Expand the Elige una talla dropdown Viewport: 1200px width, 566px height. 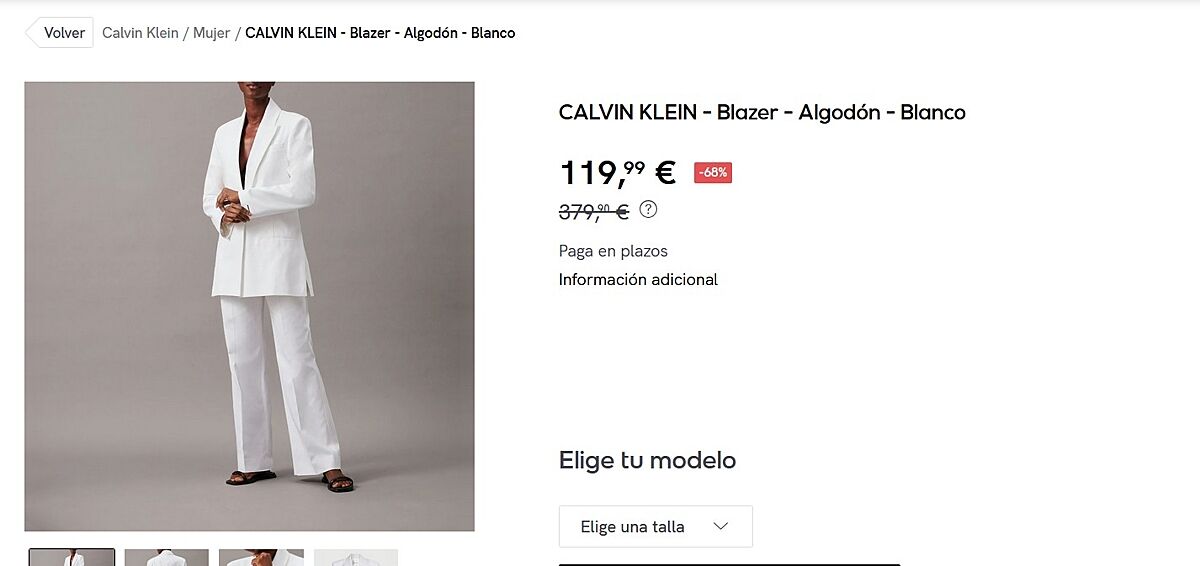click(655, 526)
